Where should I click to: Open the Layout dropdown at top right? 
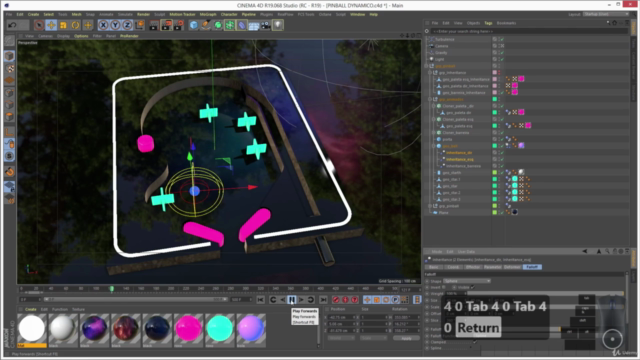tap(606, 14)
